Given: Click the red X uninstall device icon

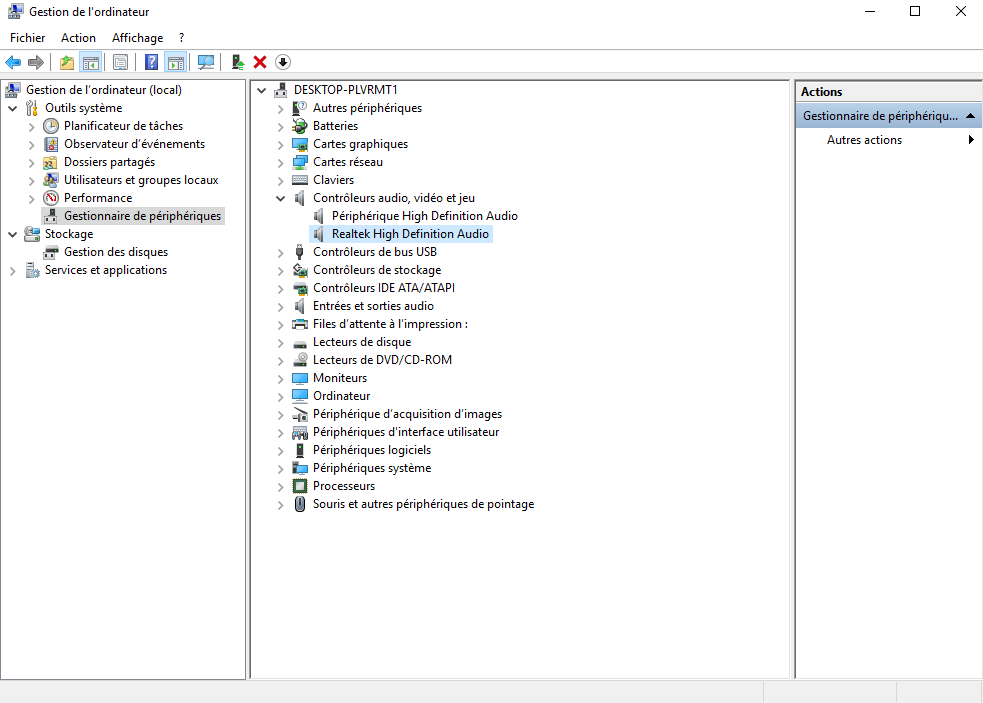Looking at the screenshot, I should click(x=260, y=62).
